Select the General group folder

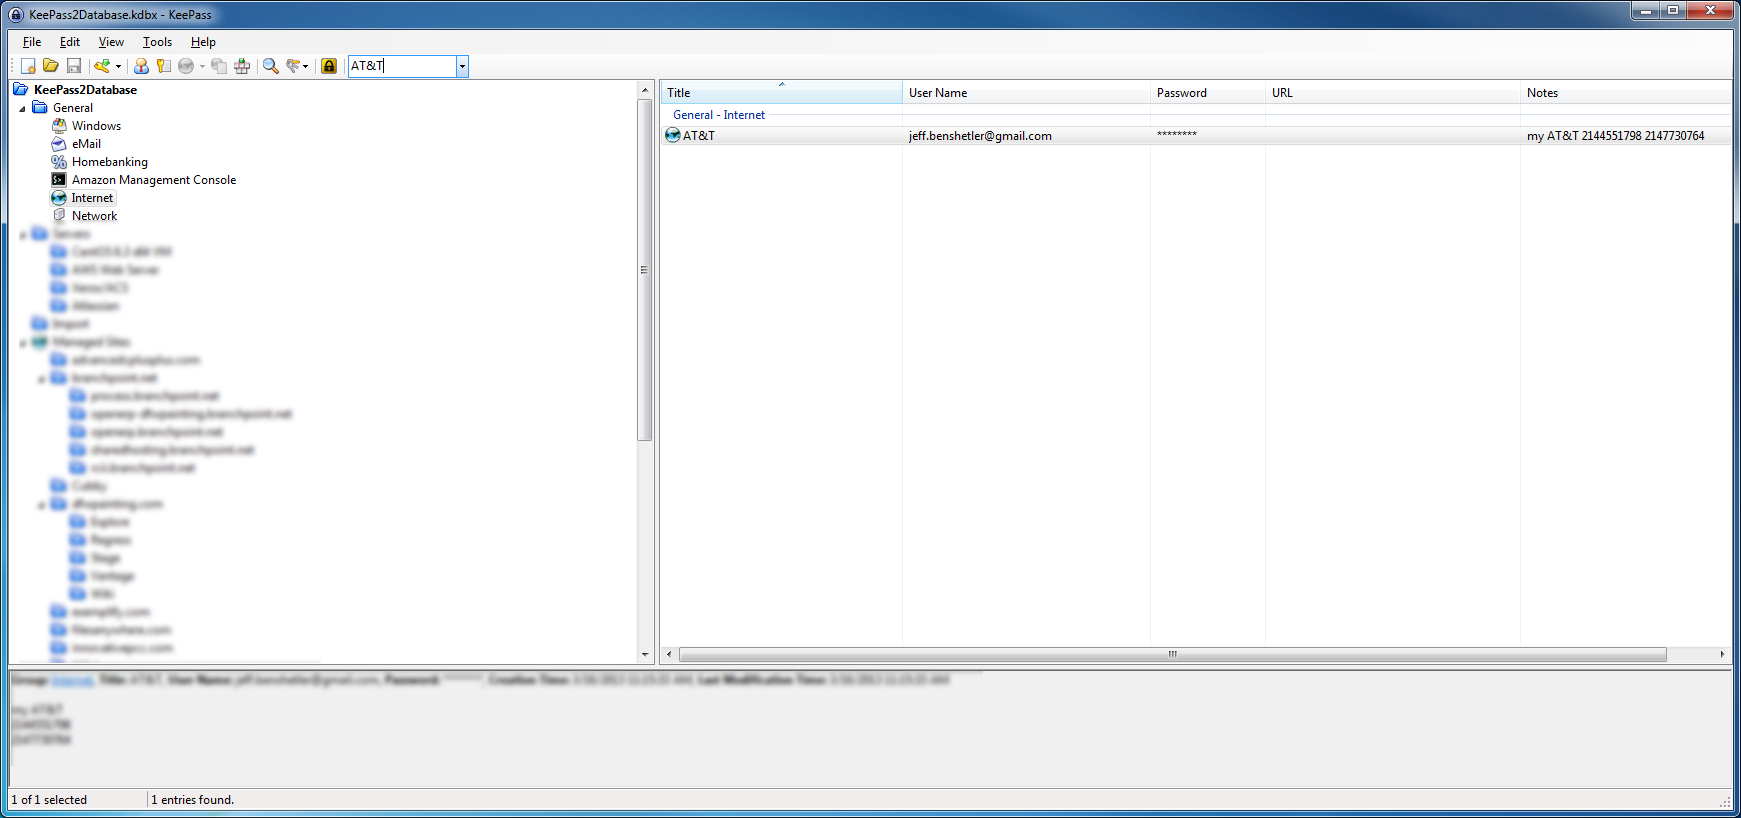coord(73,108)
